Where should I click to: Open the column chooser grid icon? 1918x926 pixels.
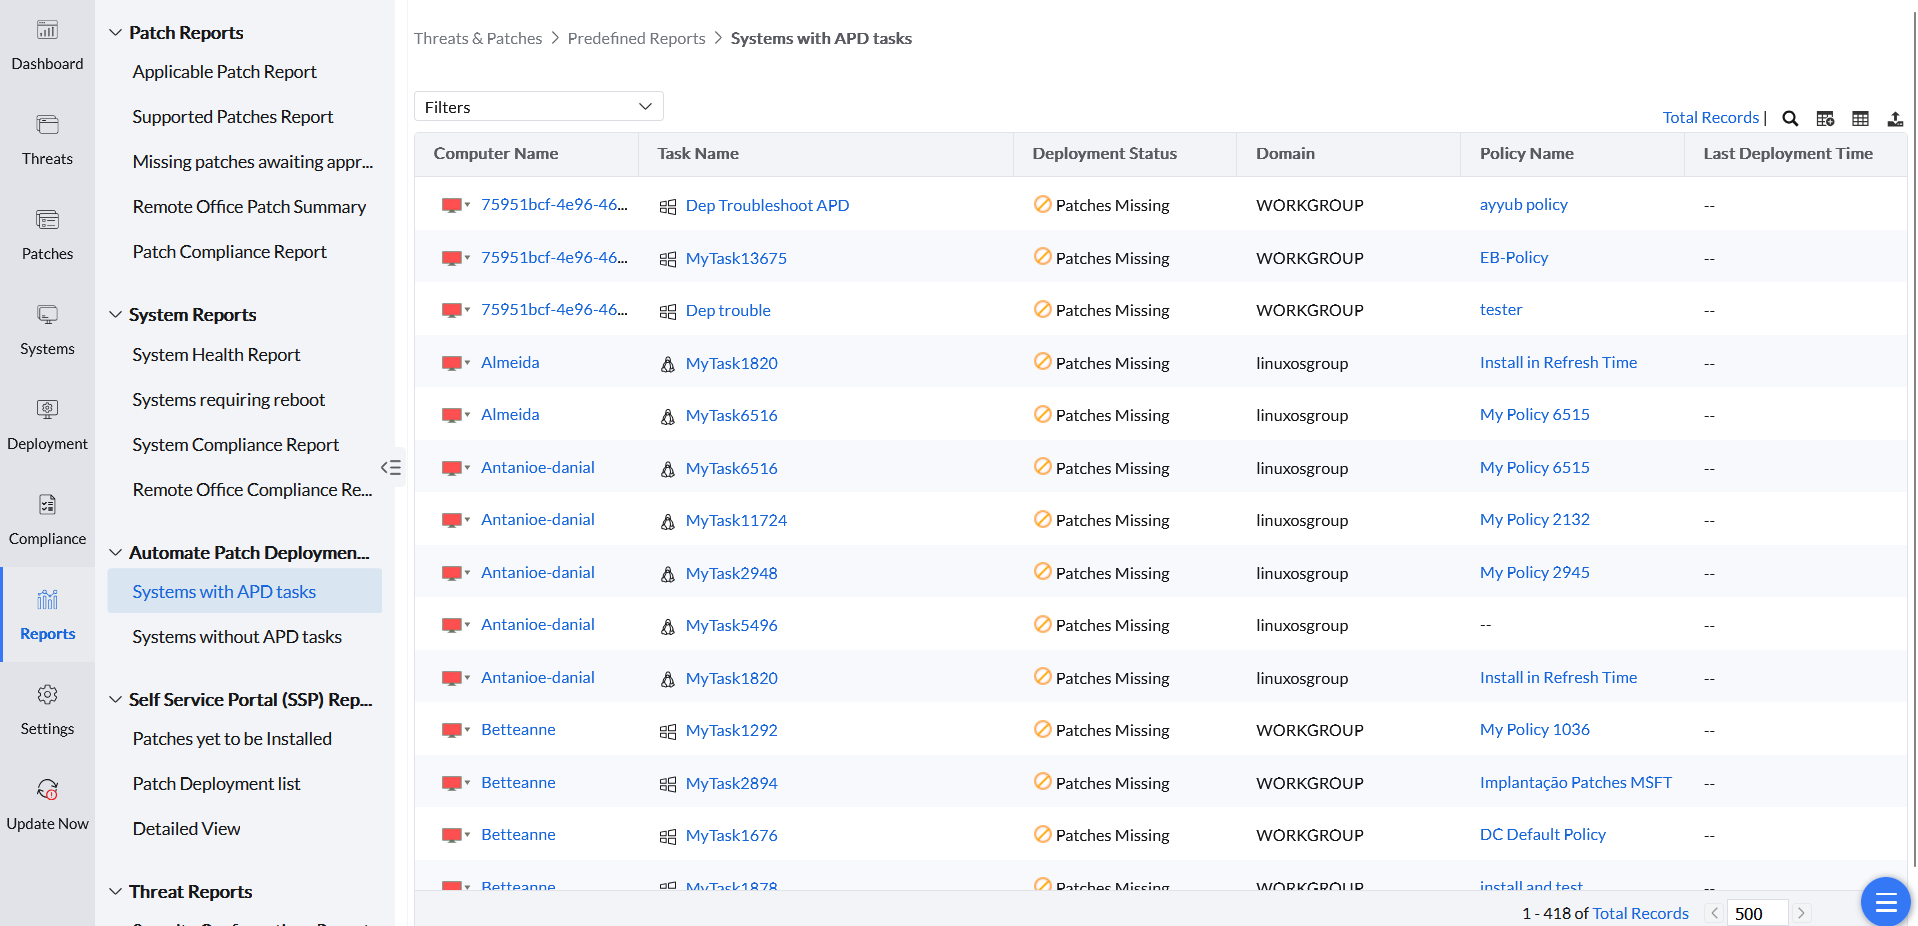point(1860,118)
